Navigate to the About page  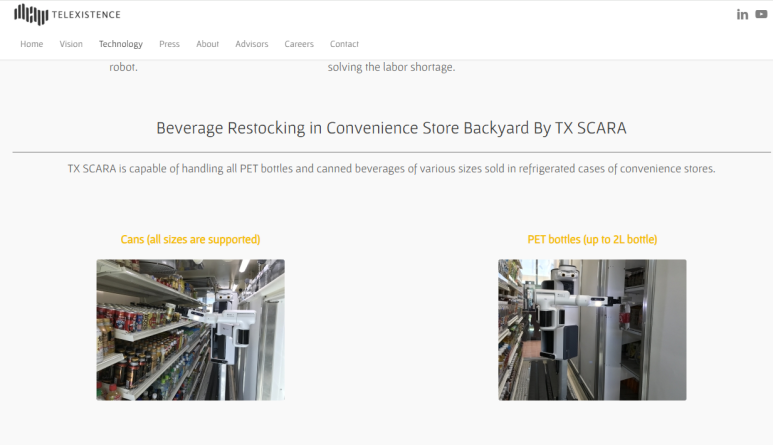(x=208, y=44)
